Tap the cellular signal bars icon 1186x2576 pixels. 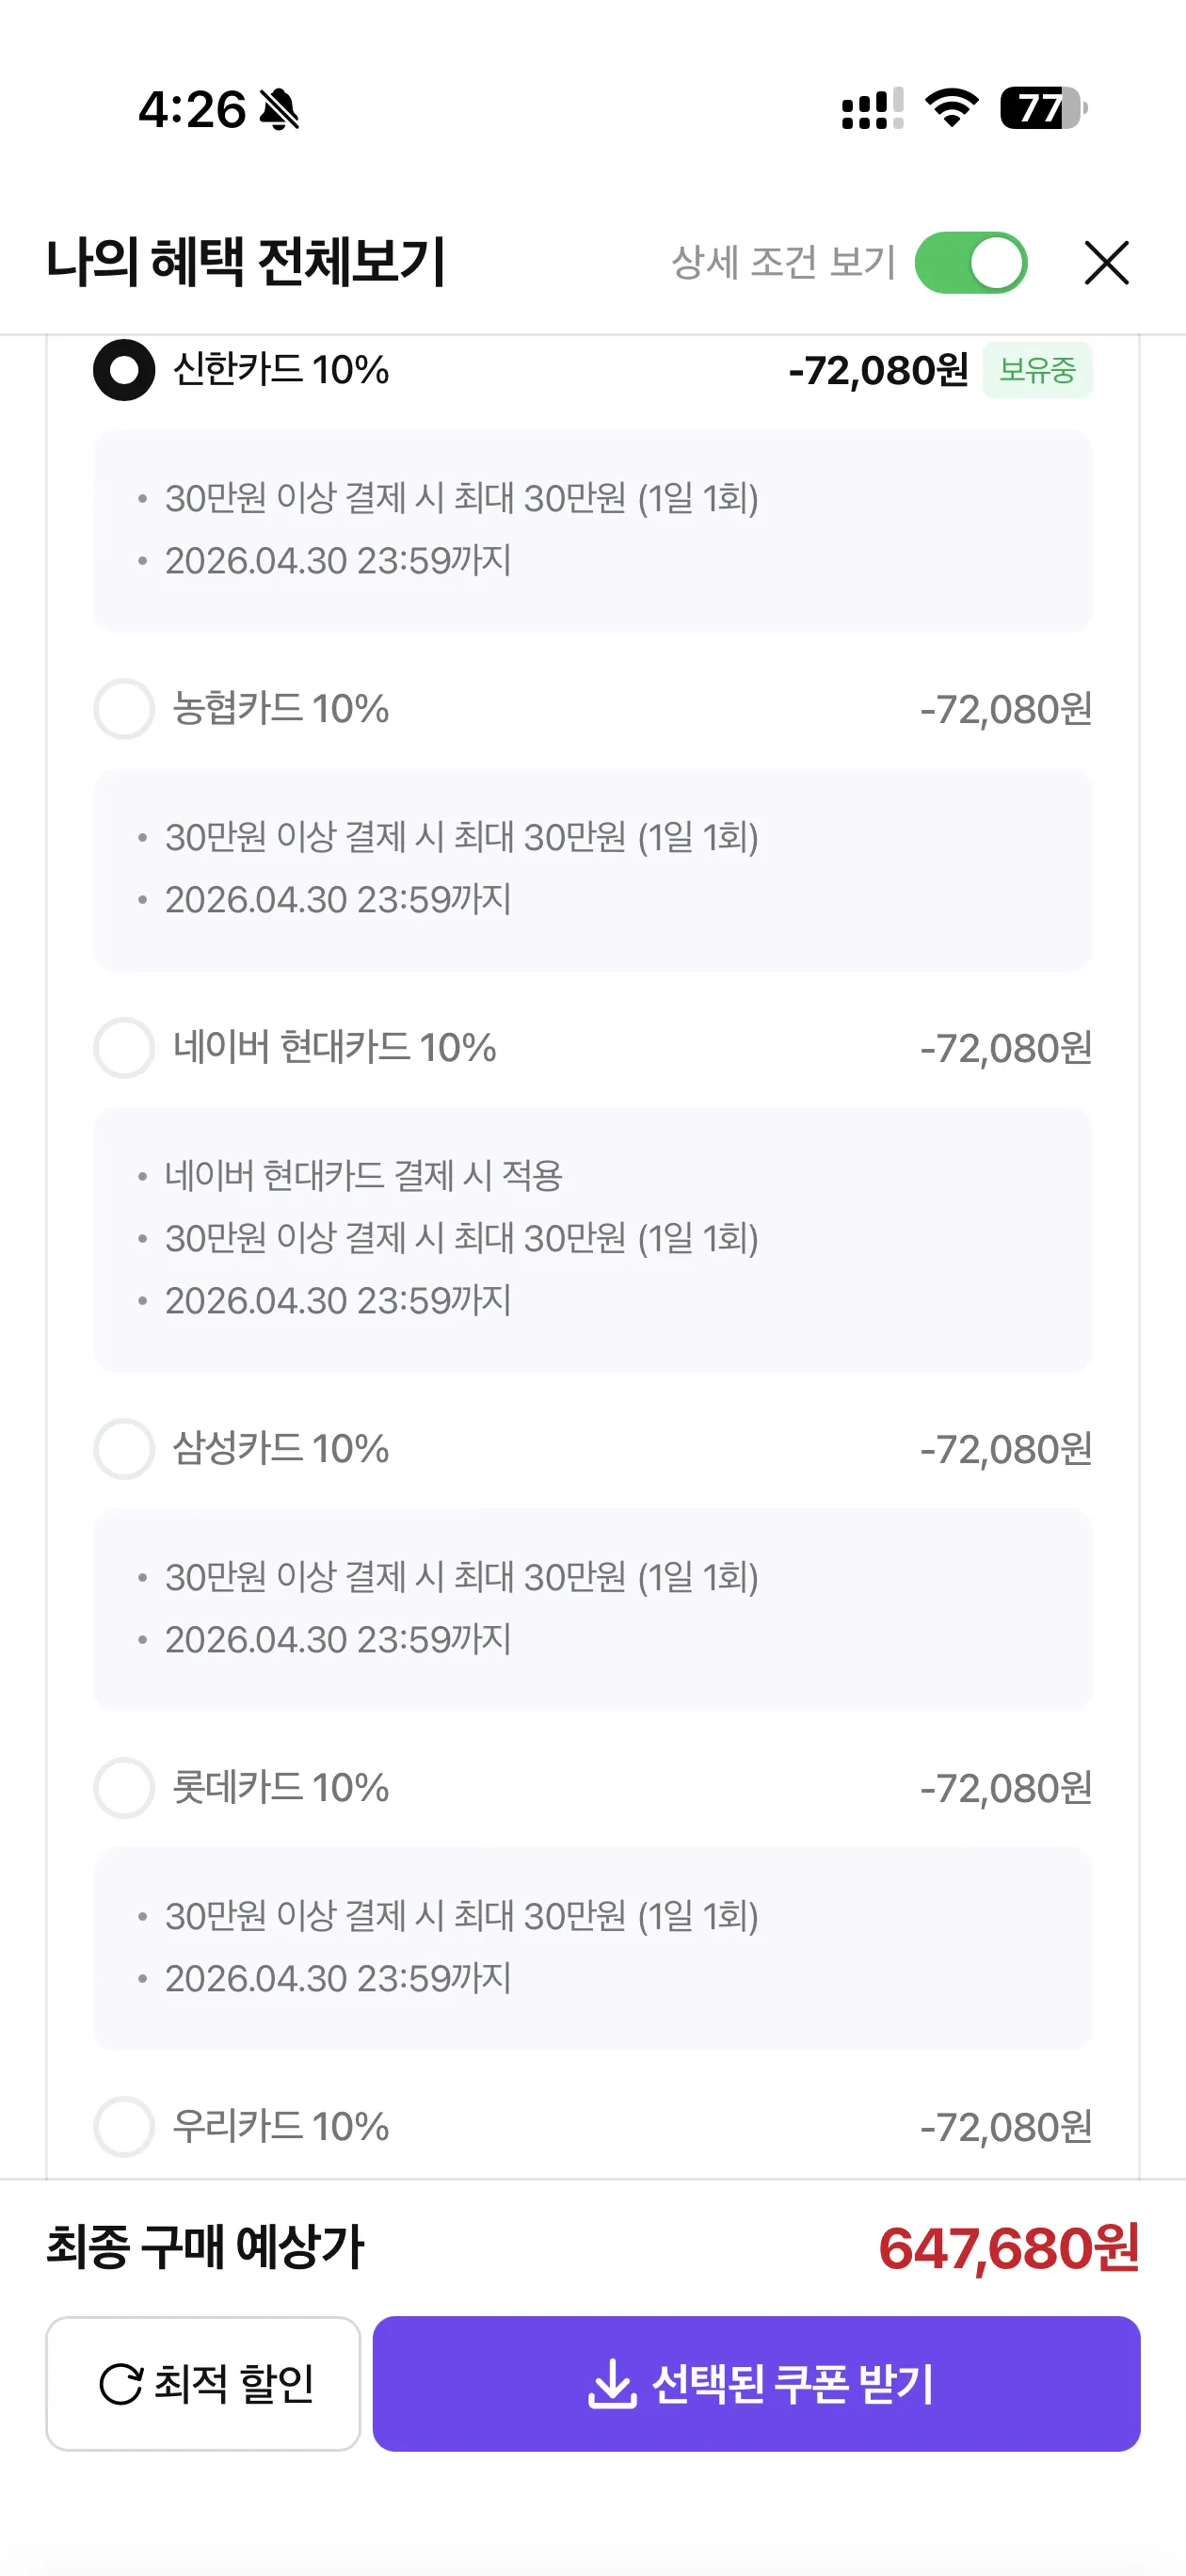coord(871,108)
